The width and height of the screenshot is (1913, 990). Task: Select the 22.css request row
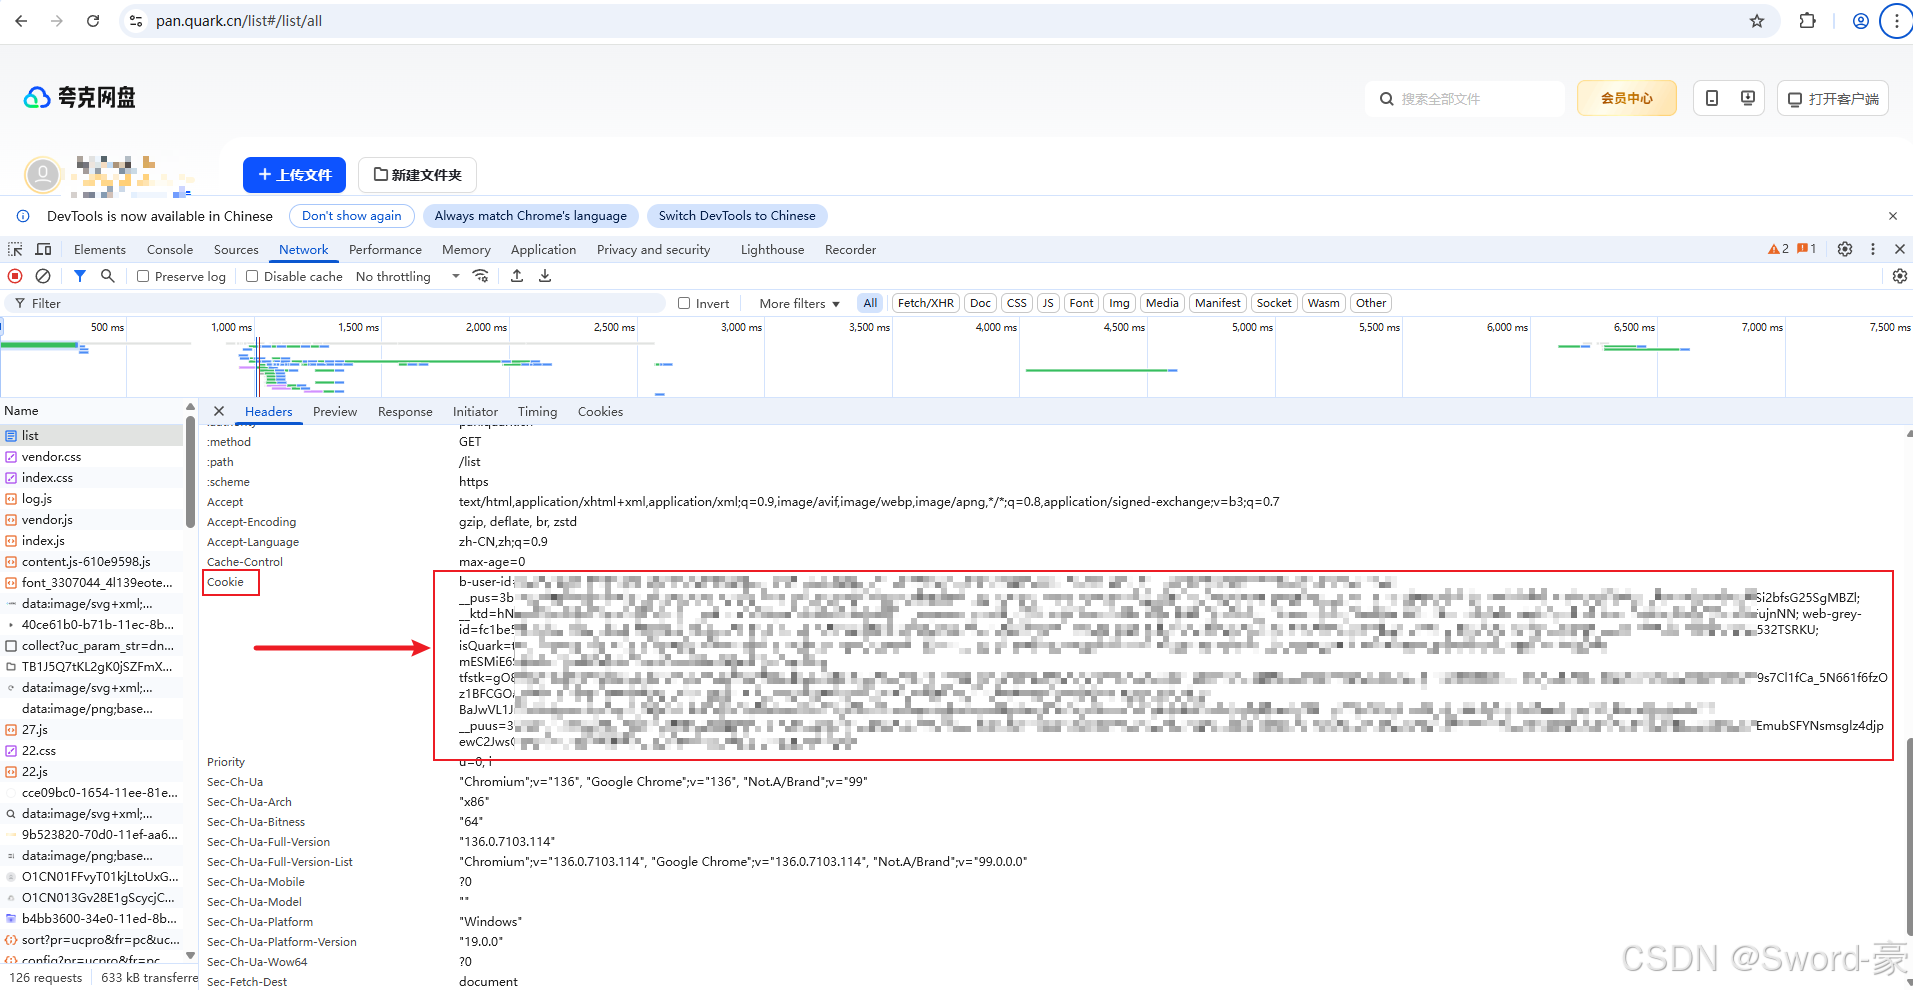click(x=92, y=750)
